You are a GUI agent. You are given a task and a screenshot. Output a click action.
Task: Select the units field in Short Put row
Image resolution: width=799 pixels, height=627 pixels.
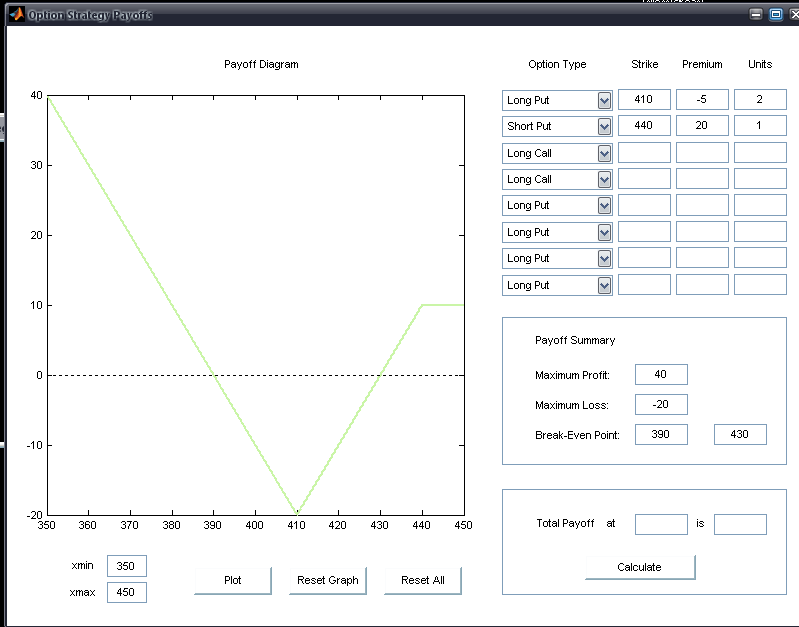(760, 125)
